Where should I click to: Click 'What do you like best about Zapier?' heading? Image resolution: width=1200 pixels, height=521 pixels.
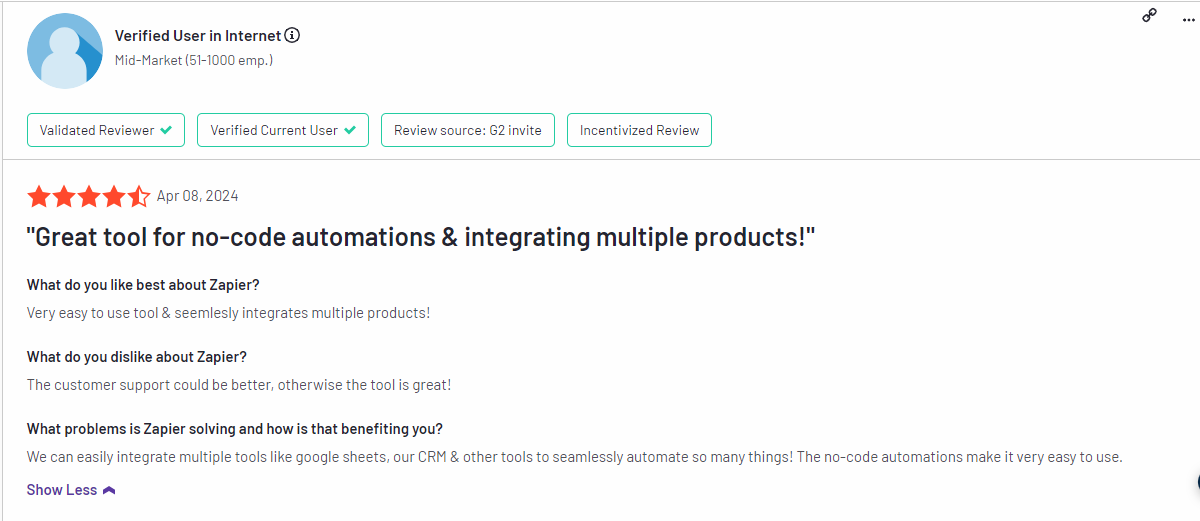143,285
